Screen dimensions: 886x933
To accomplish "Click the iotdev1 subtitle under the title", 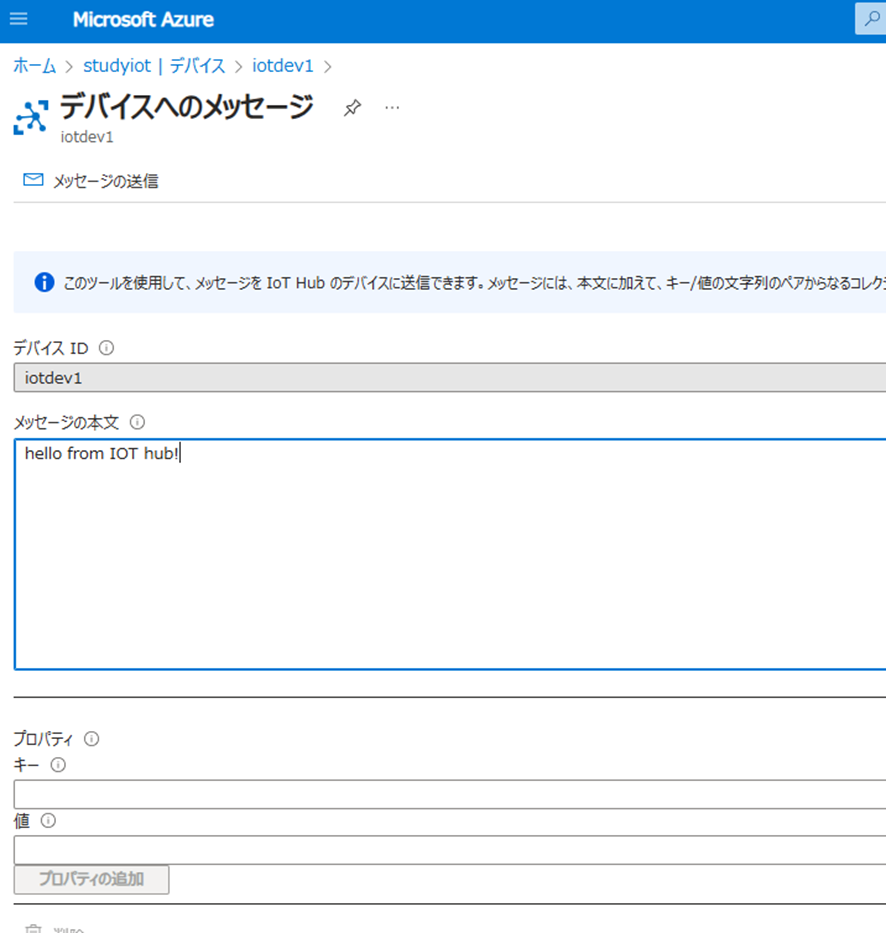I will [87, 137].
